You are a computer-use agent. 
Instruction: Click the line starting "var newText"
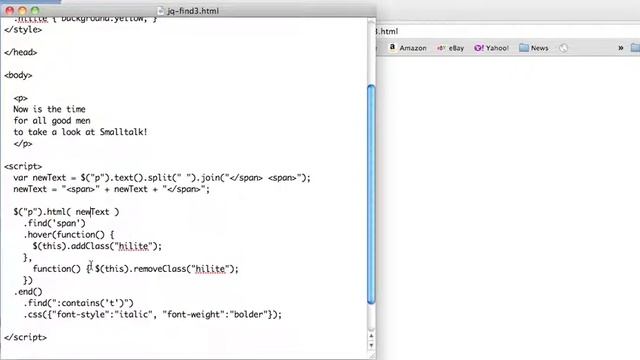[162, 178]
